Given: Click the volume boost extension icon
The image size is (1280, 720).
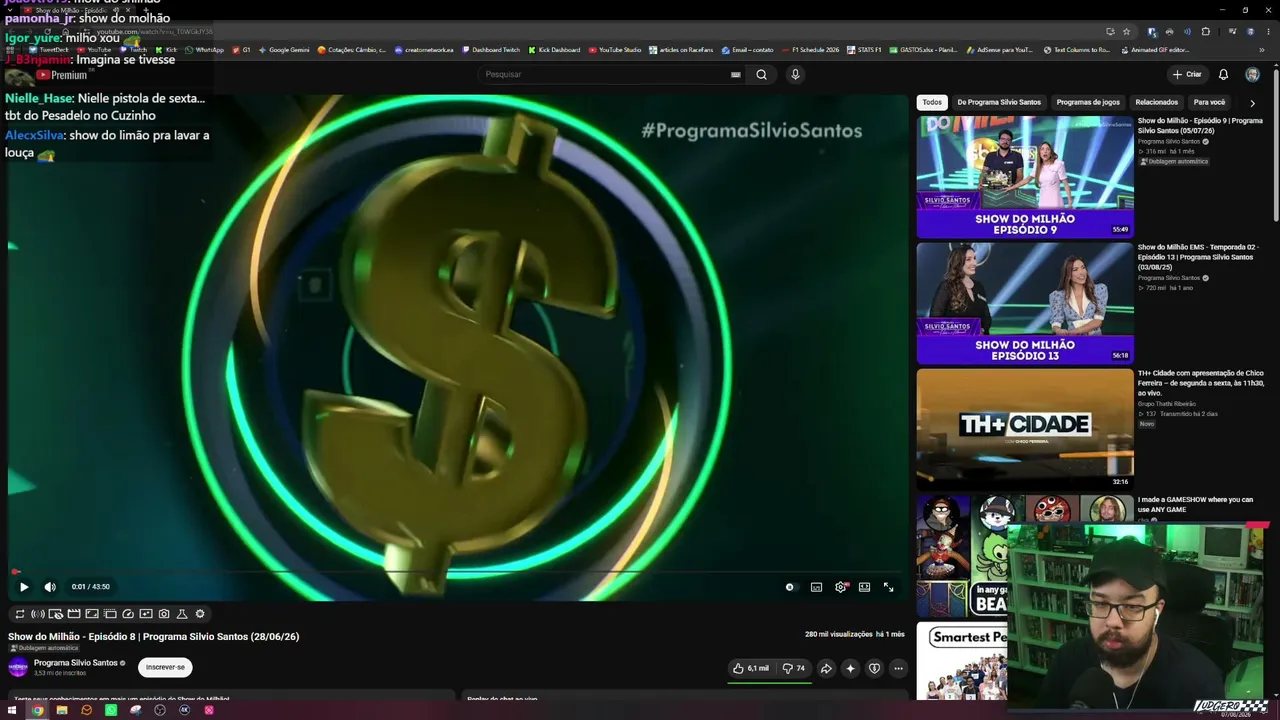Looking at the screenshot, I should pyautogui.click(x=37, y=614).
